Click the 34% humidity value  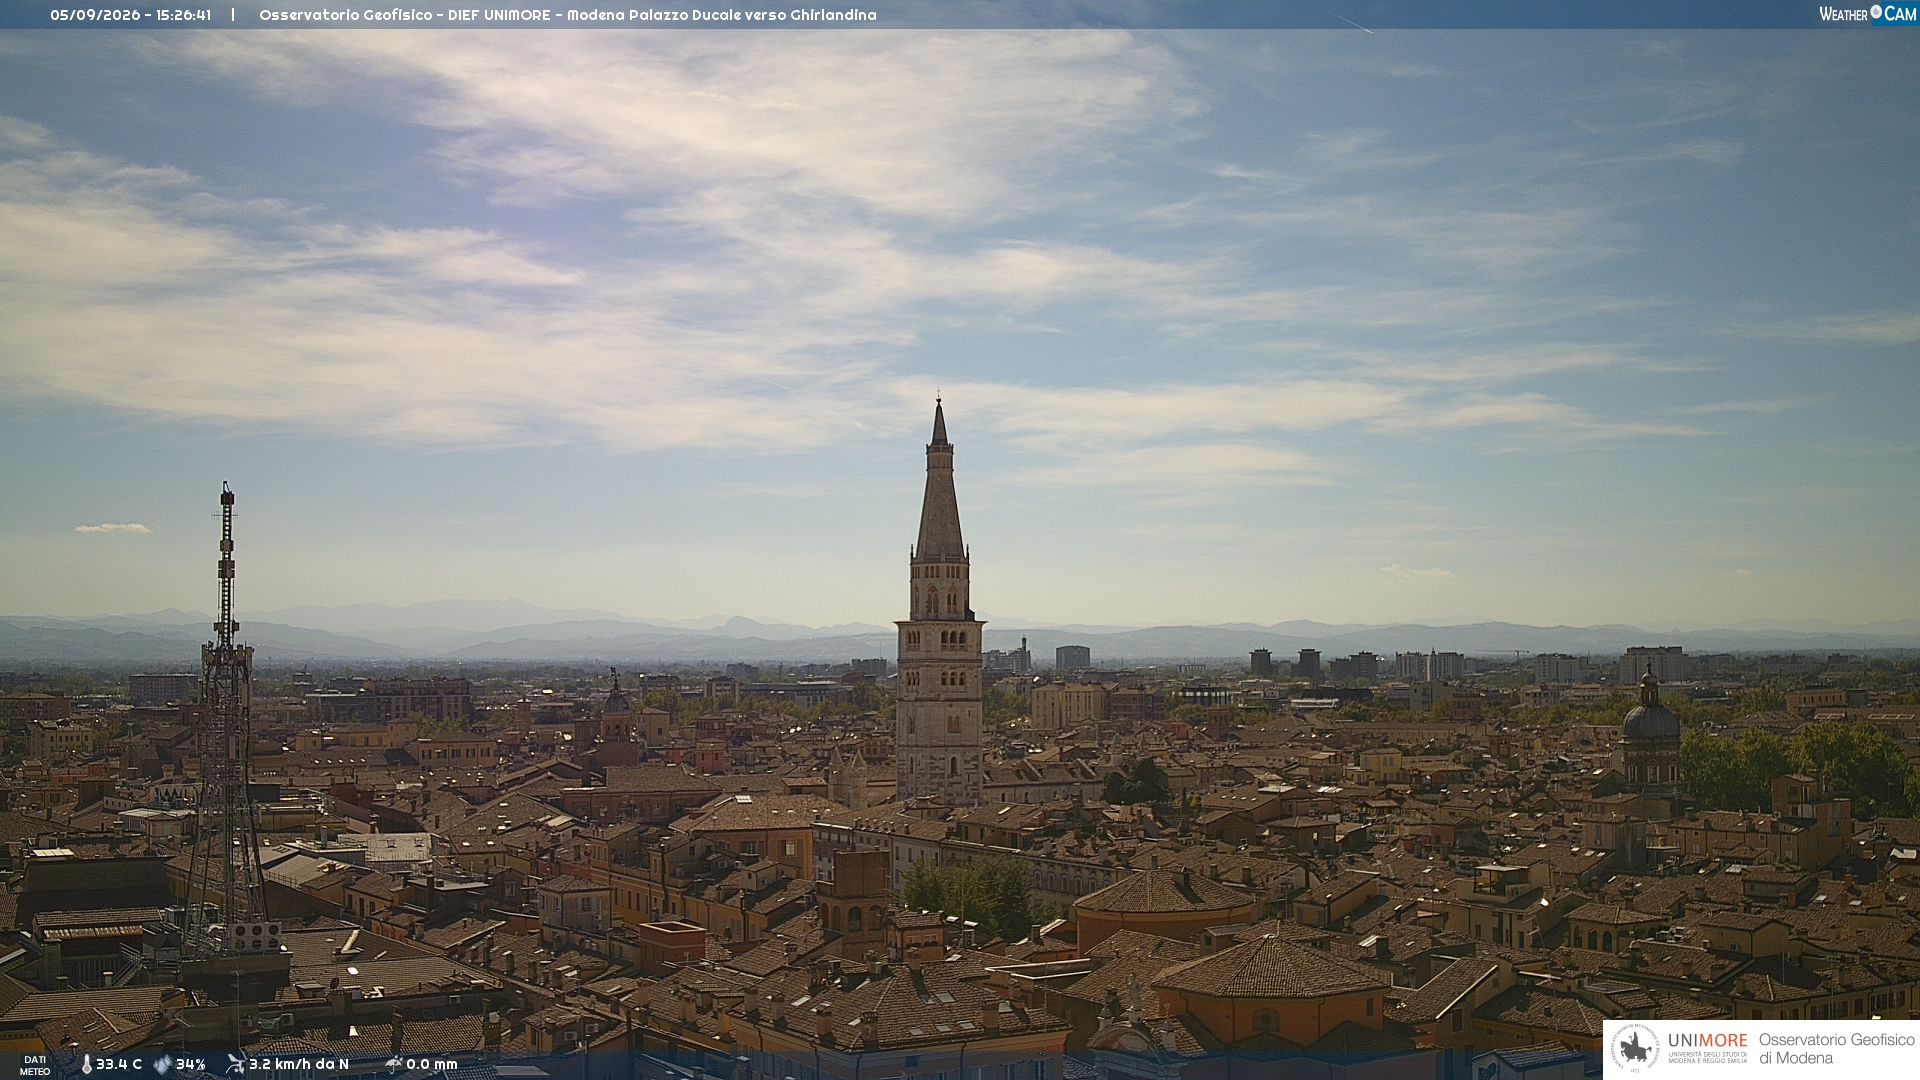tap(191, 1064)
